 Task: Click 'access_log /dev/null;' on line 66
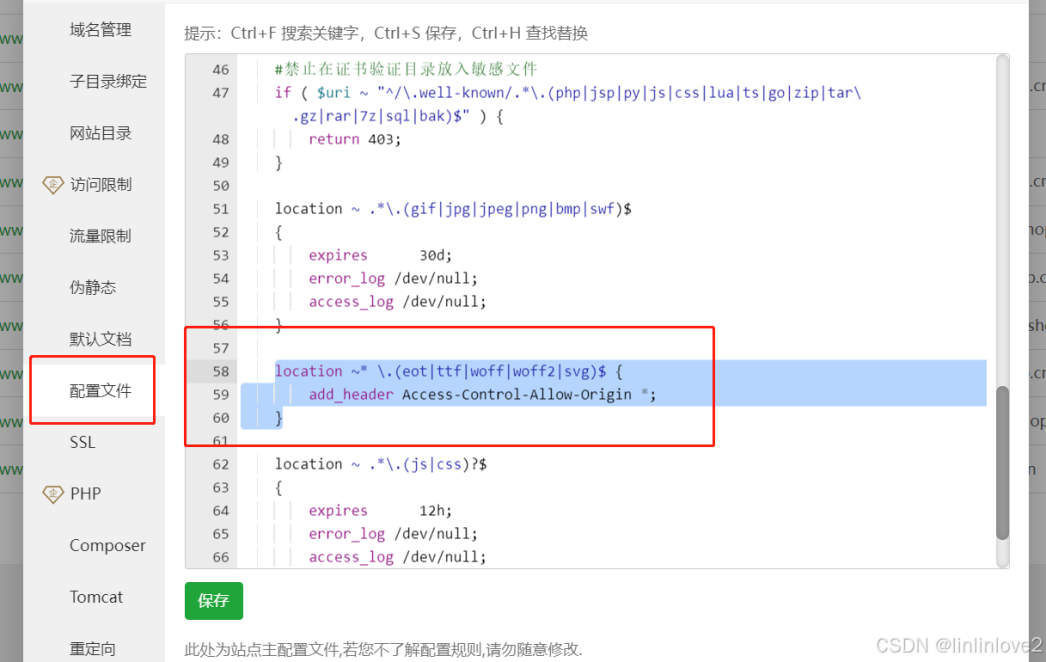397,557
